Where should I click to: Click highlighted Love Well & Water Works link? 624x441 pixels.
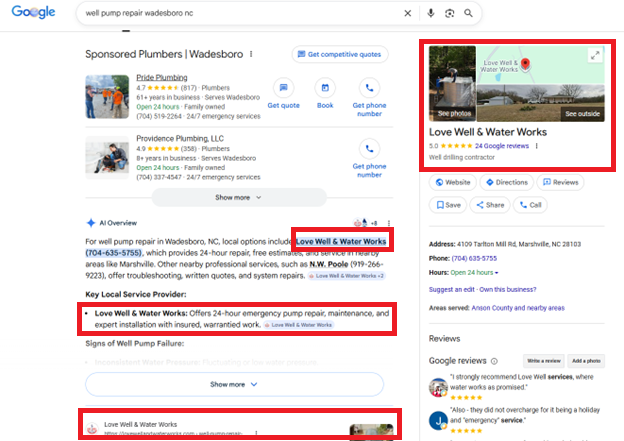[x=341, y=241]
